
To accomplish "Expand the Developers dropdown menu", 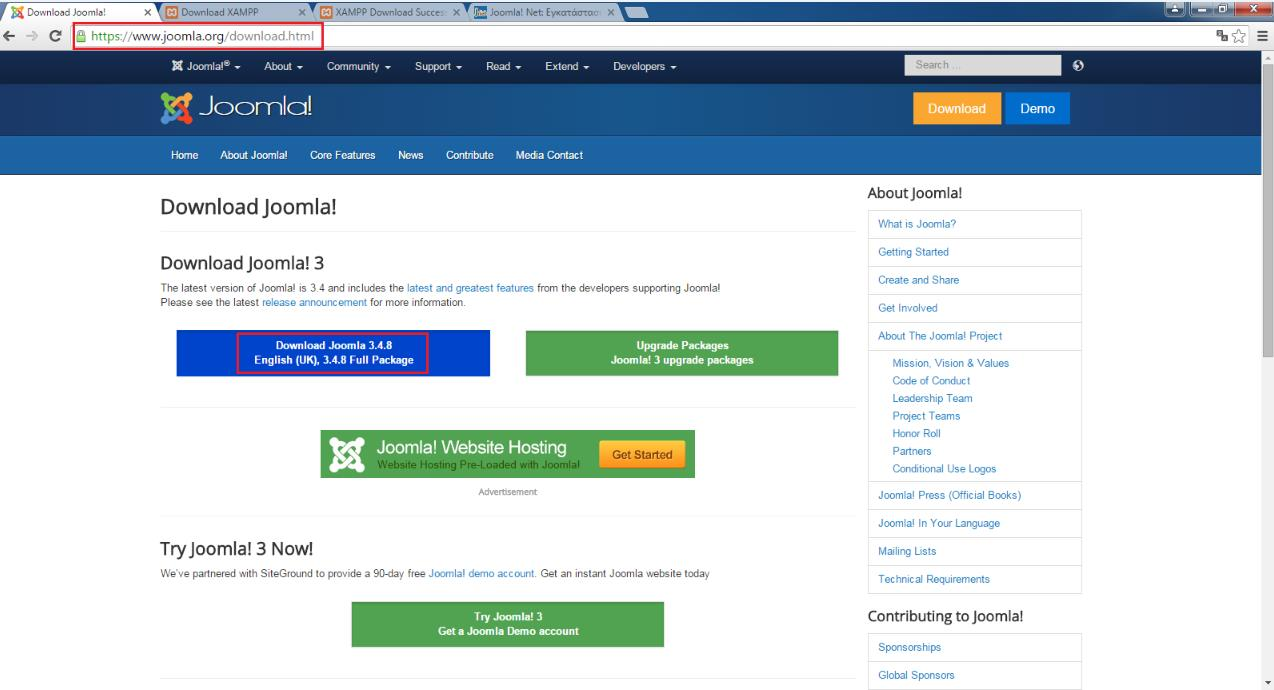I will [x=645, y=66].
